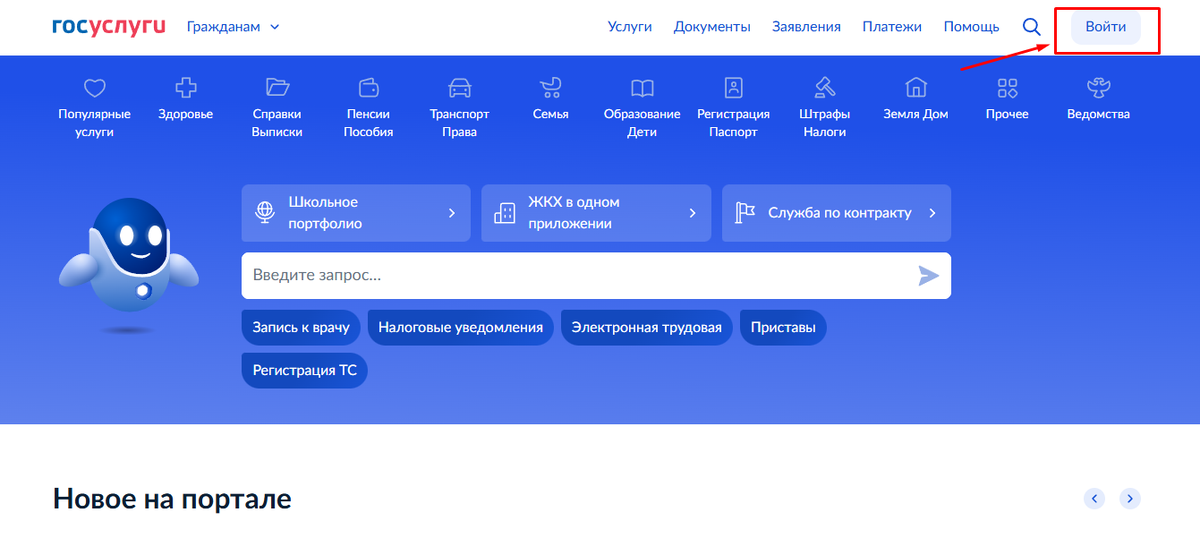
Task: Click the Введите запрос search field
Action: point(596,275)
